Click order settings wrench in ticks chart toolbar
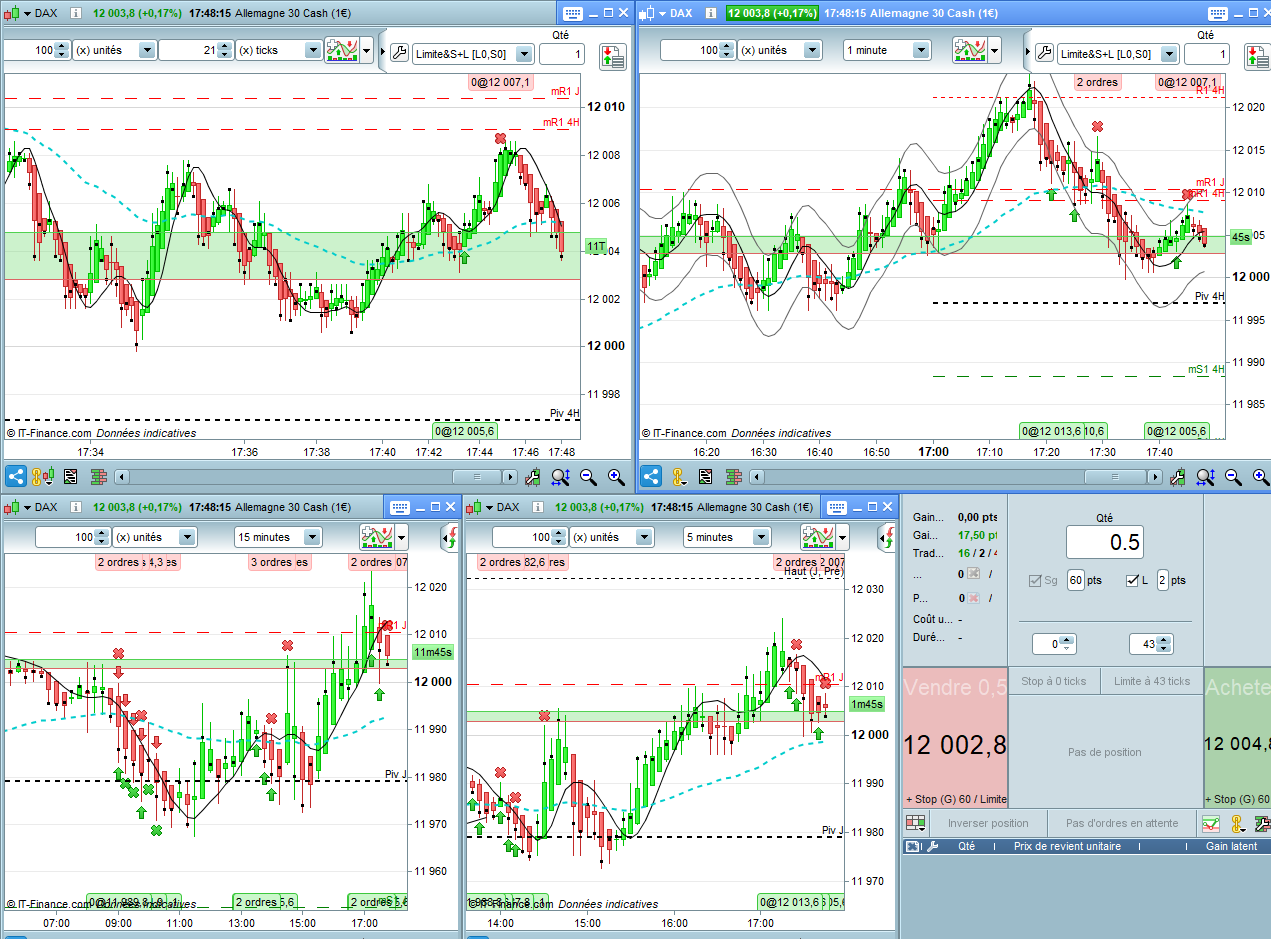Image resolution: width=1271 pixels, height=939 pixels. click(397, 54)
